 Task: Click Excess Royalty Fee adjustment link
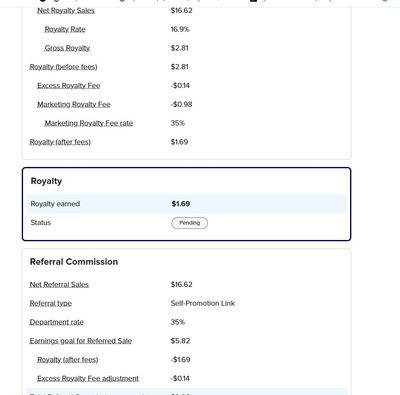coord(88,379)
